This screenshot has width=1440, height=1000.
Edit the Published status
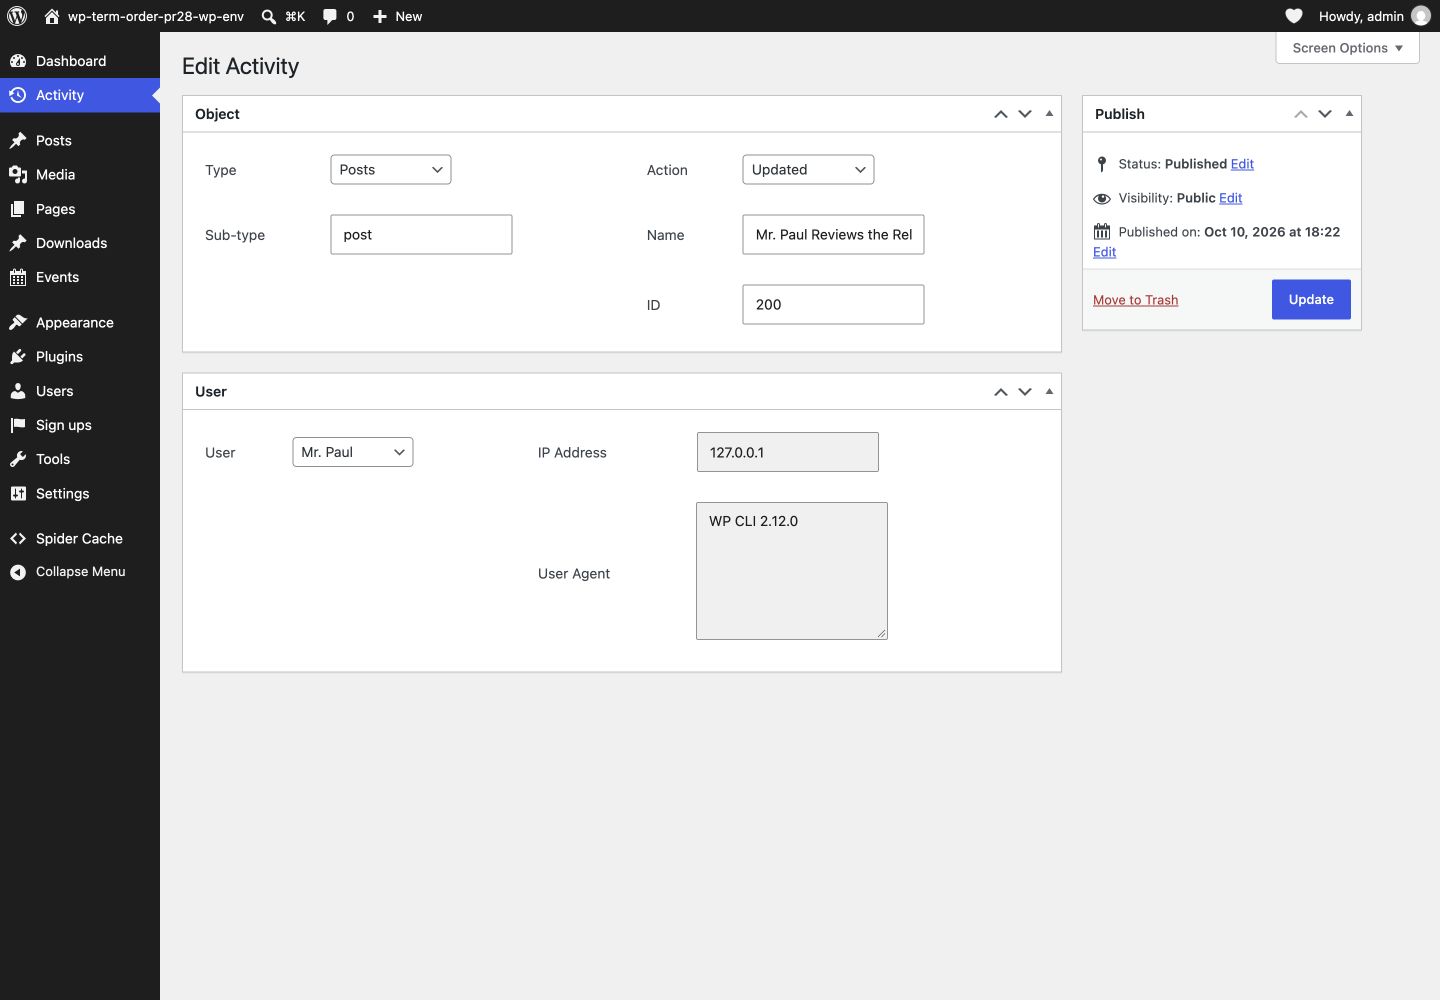(1242, 164)
